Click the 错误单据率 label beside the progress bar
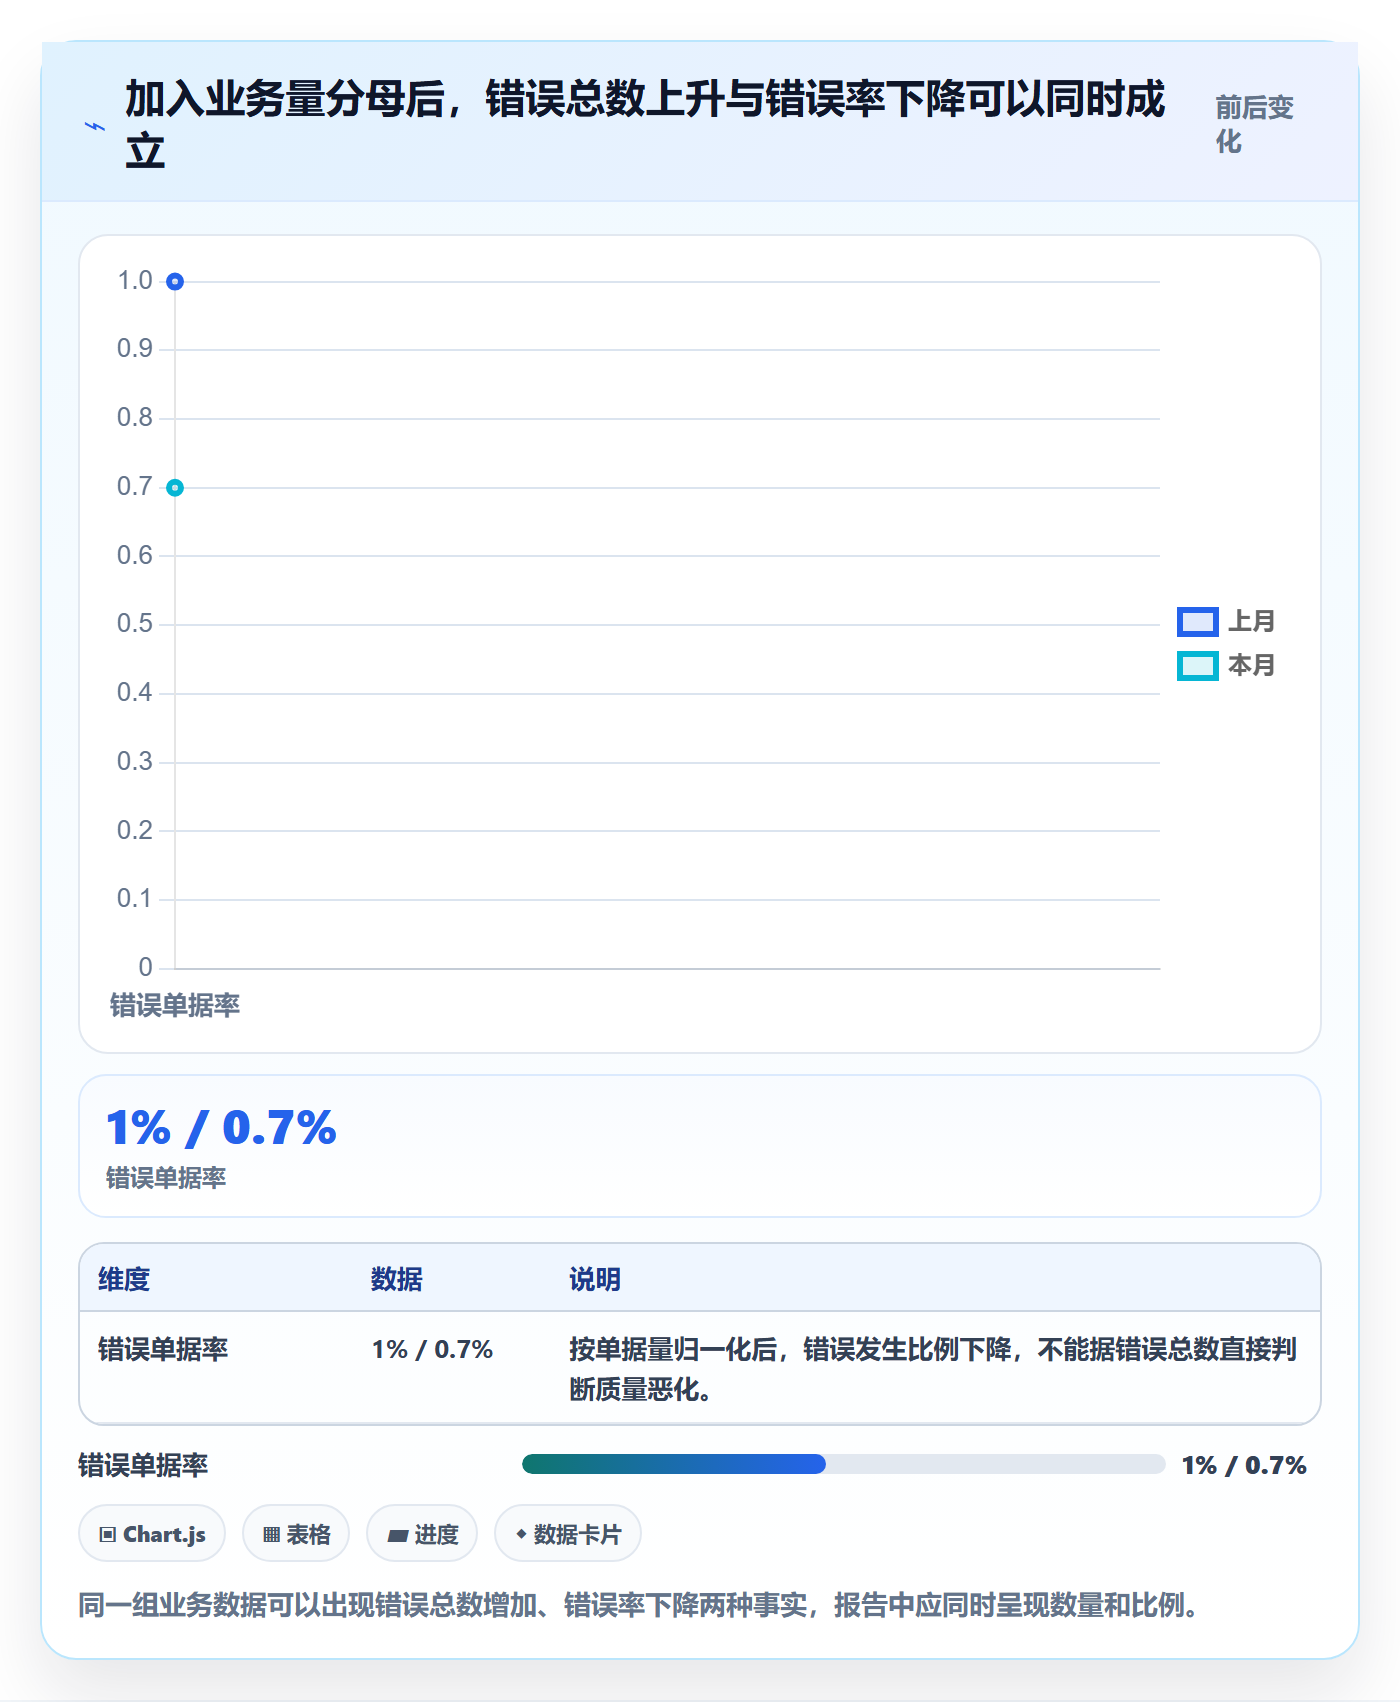 (x=143, y=1465)
